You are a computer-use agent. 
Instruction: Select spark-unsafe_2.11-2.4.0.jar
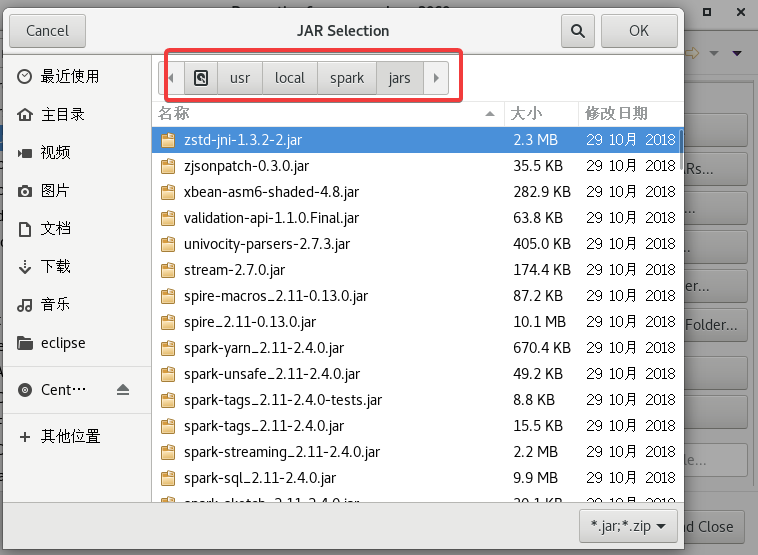pos(416,374)
